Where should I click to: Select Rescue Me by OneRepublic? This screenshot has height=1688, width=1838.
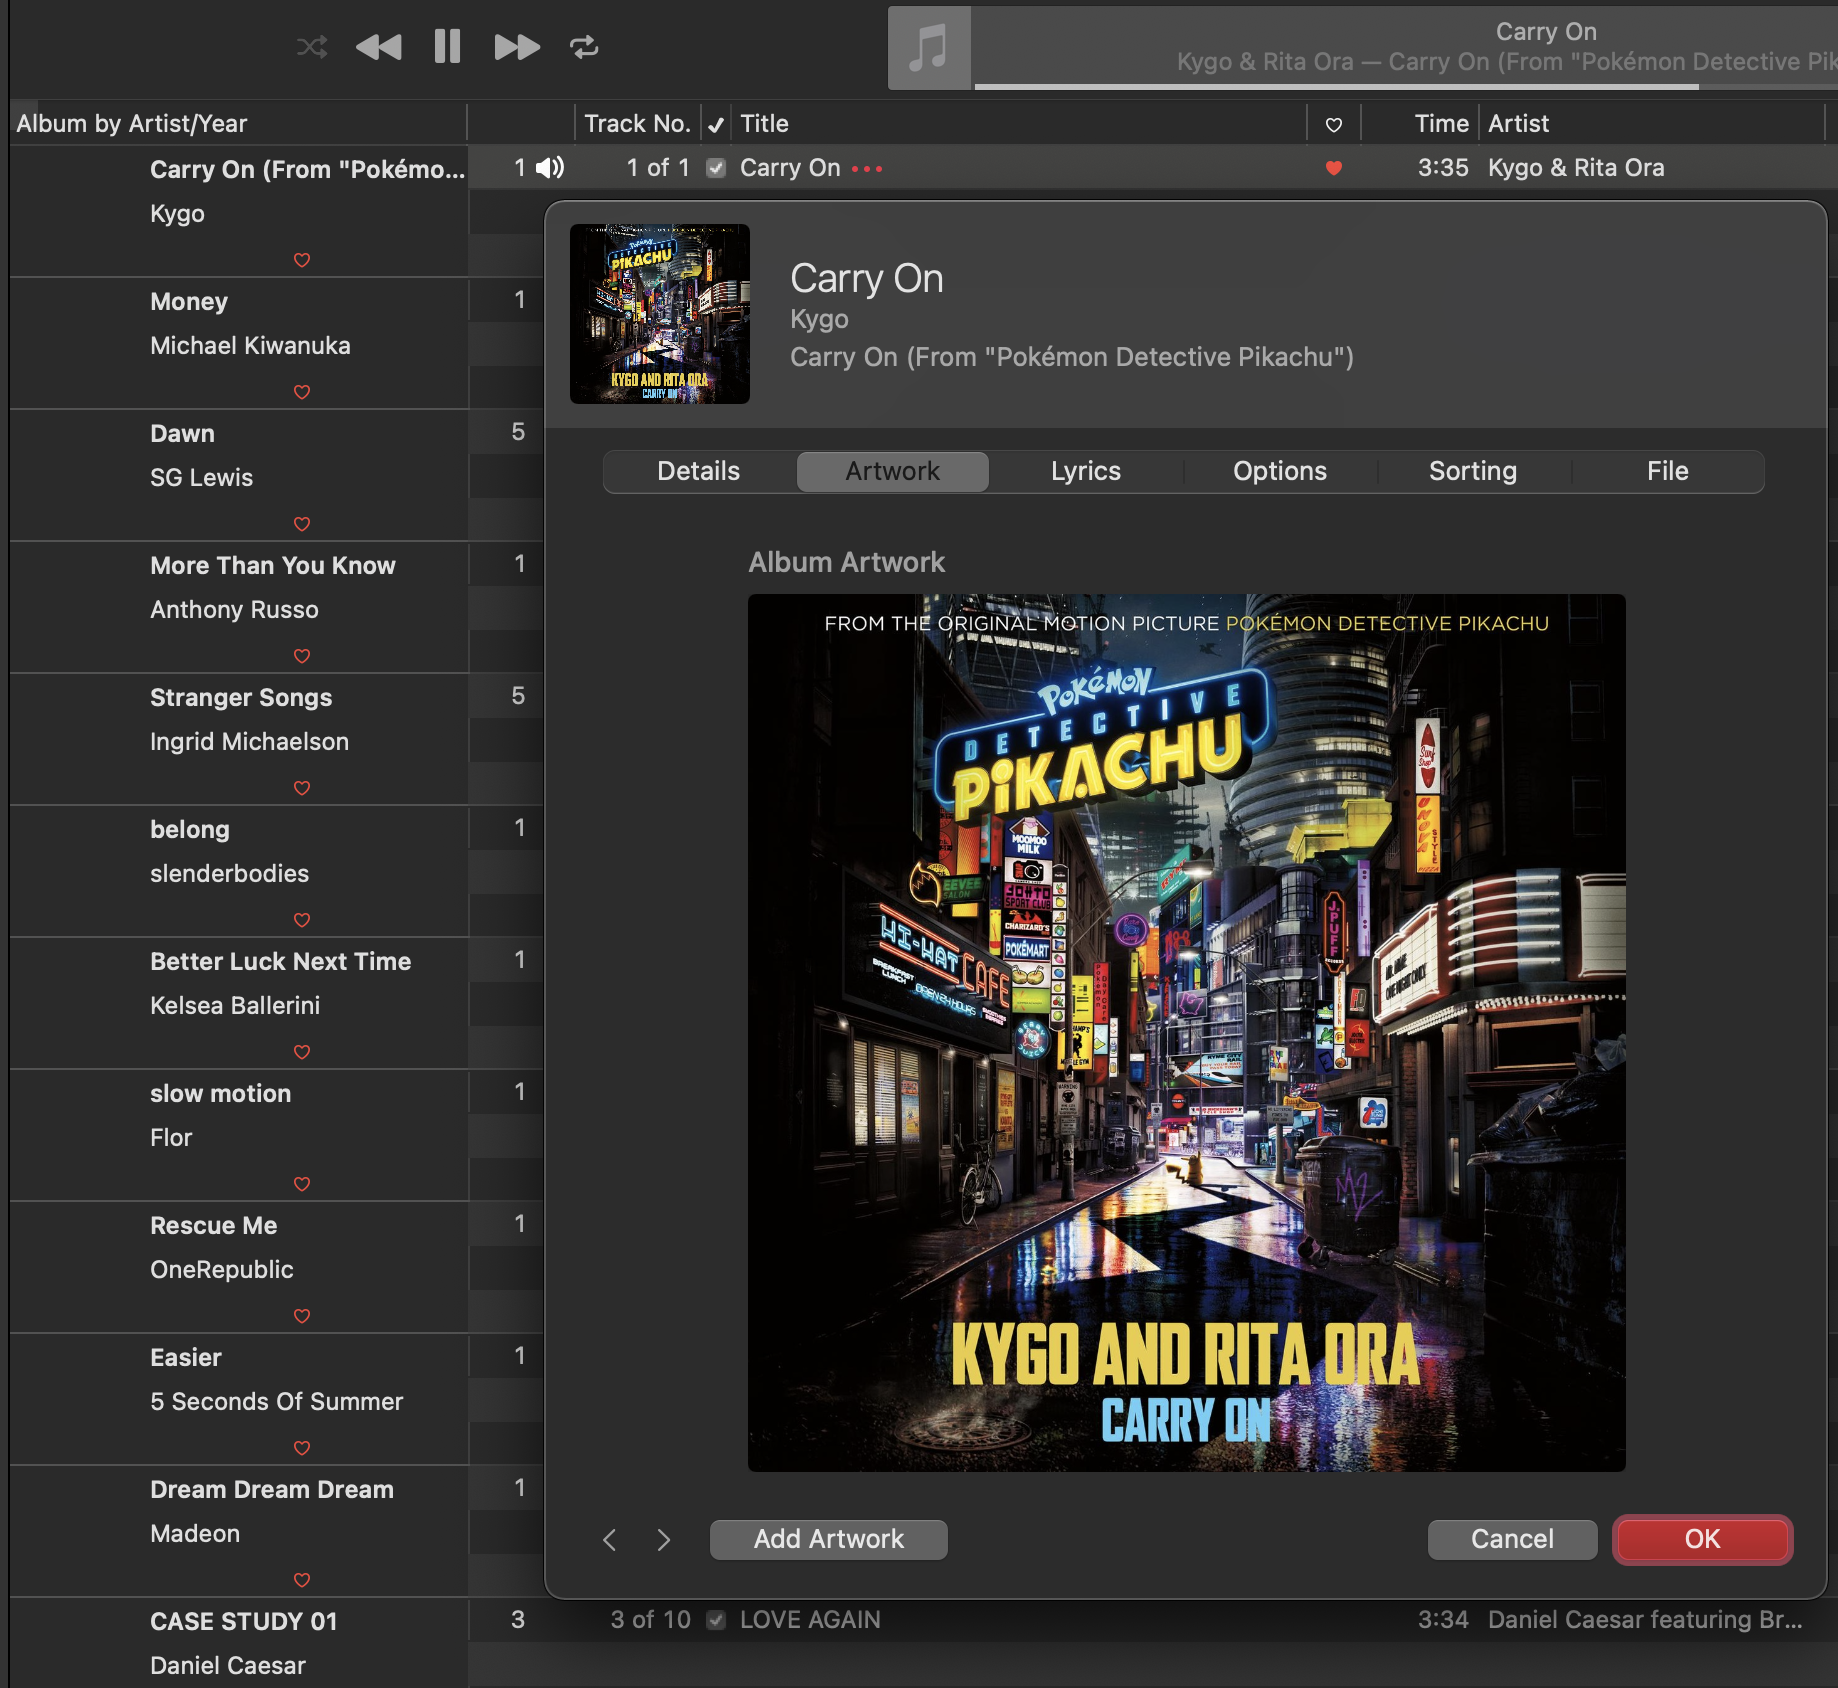239,1268
